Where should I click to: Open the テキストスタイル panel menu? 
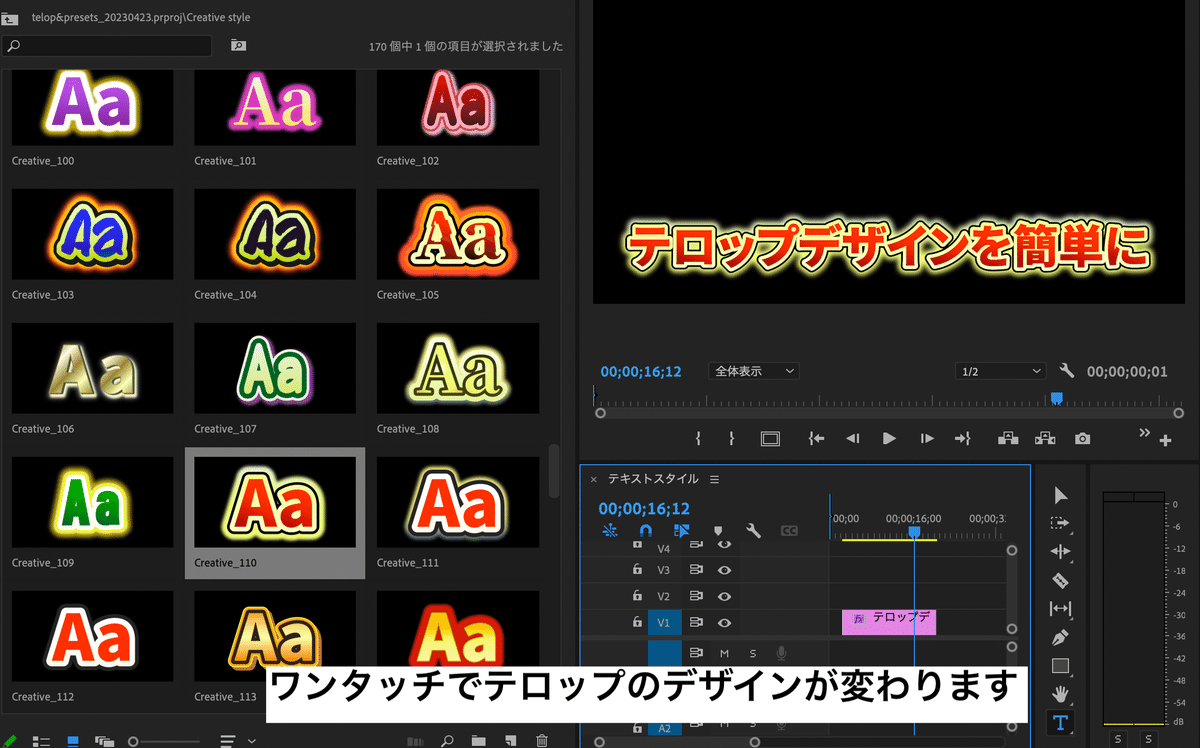(x=714, y=479)
